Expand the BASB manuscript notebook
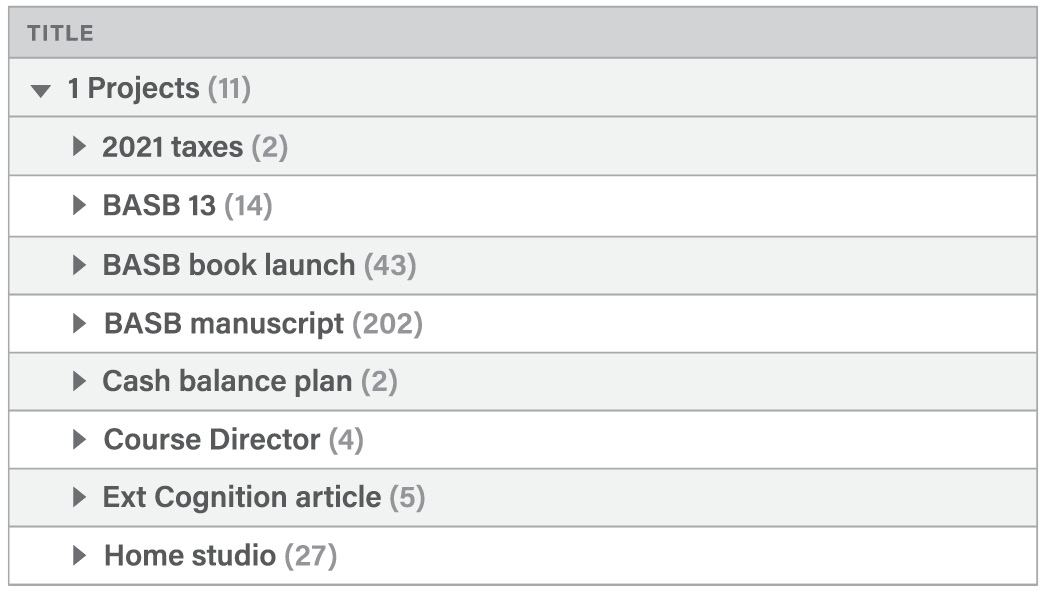1040x592 pixels. click(x=80, y=324)
